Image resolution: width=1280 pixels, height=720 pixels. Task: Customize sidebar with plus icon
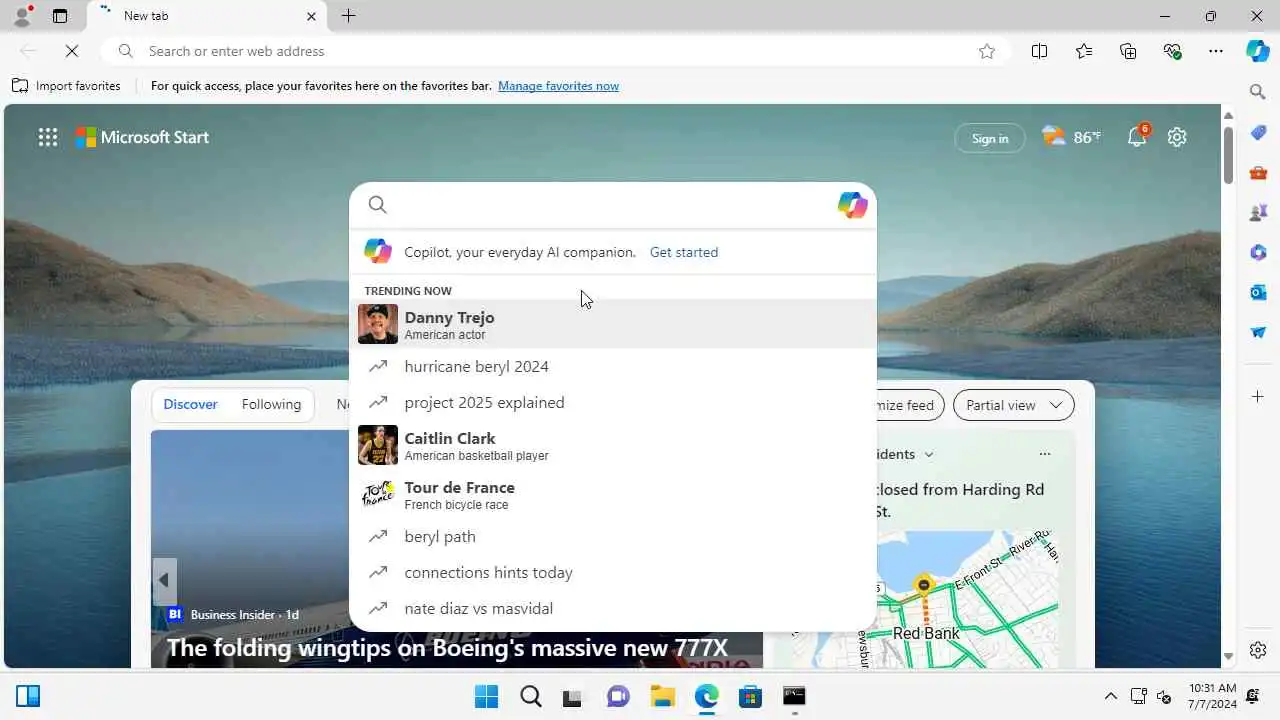1258,397
